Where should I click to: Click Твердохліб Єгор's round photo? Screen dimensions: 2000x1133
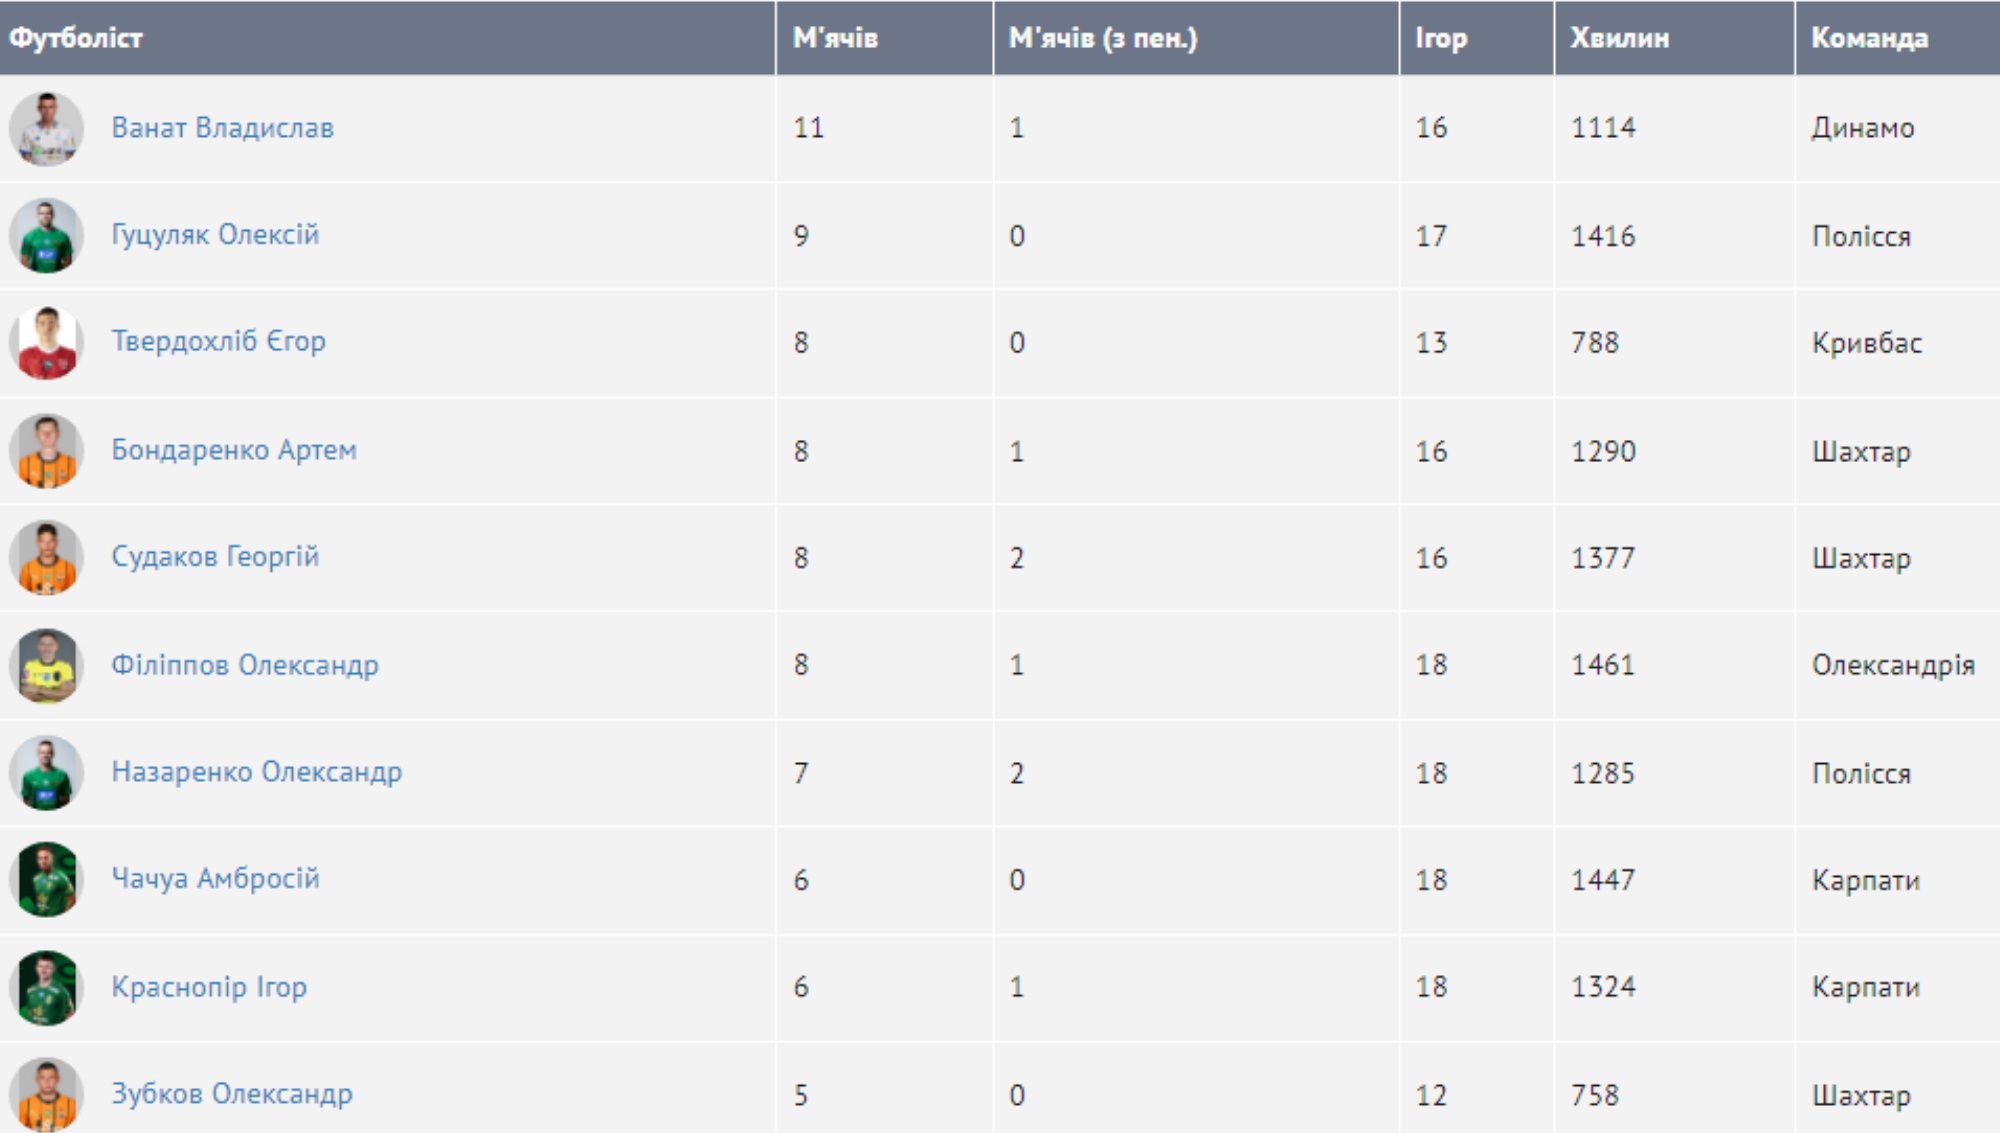[x=46, y=343]
